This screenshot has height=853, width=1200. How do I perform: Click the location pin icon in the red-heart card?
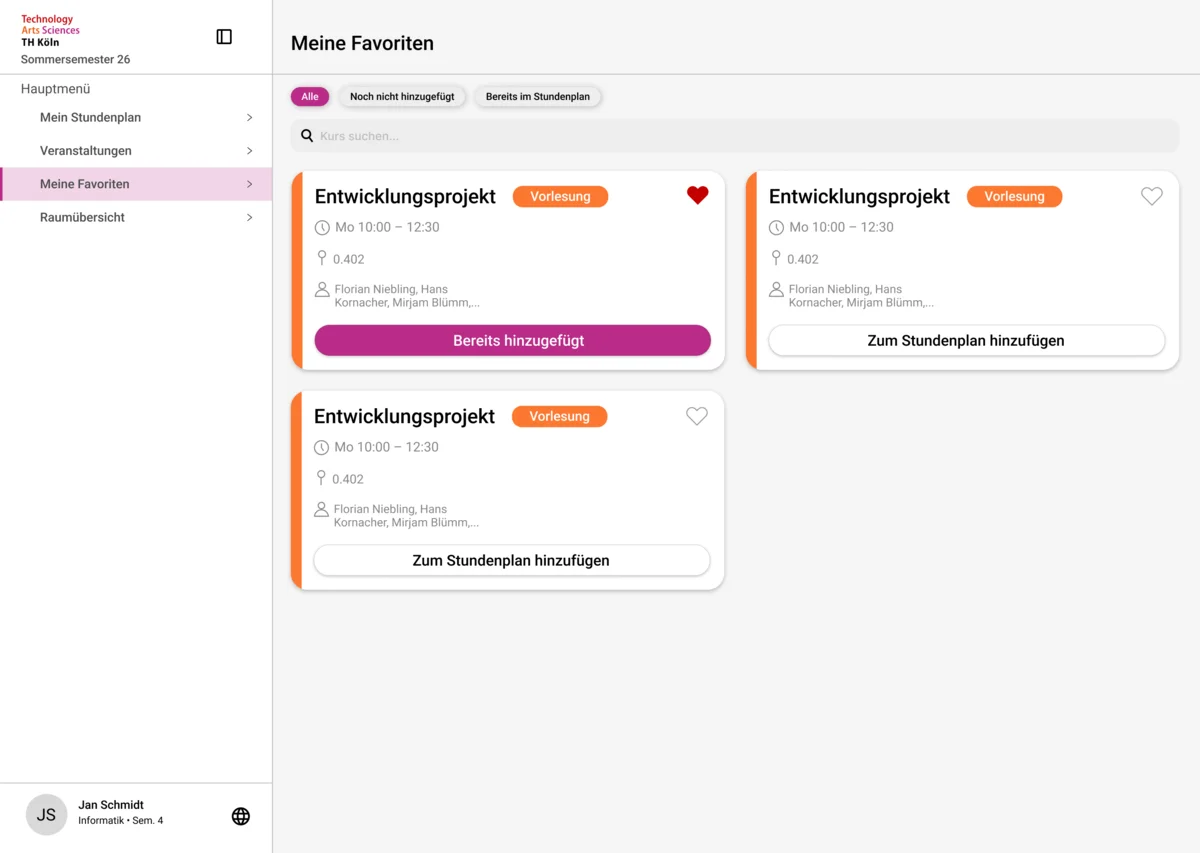point(322,258)
